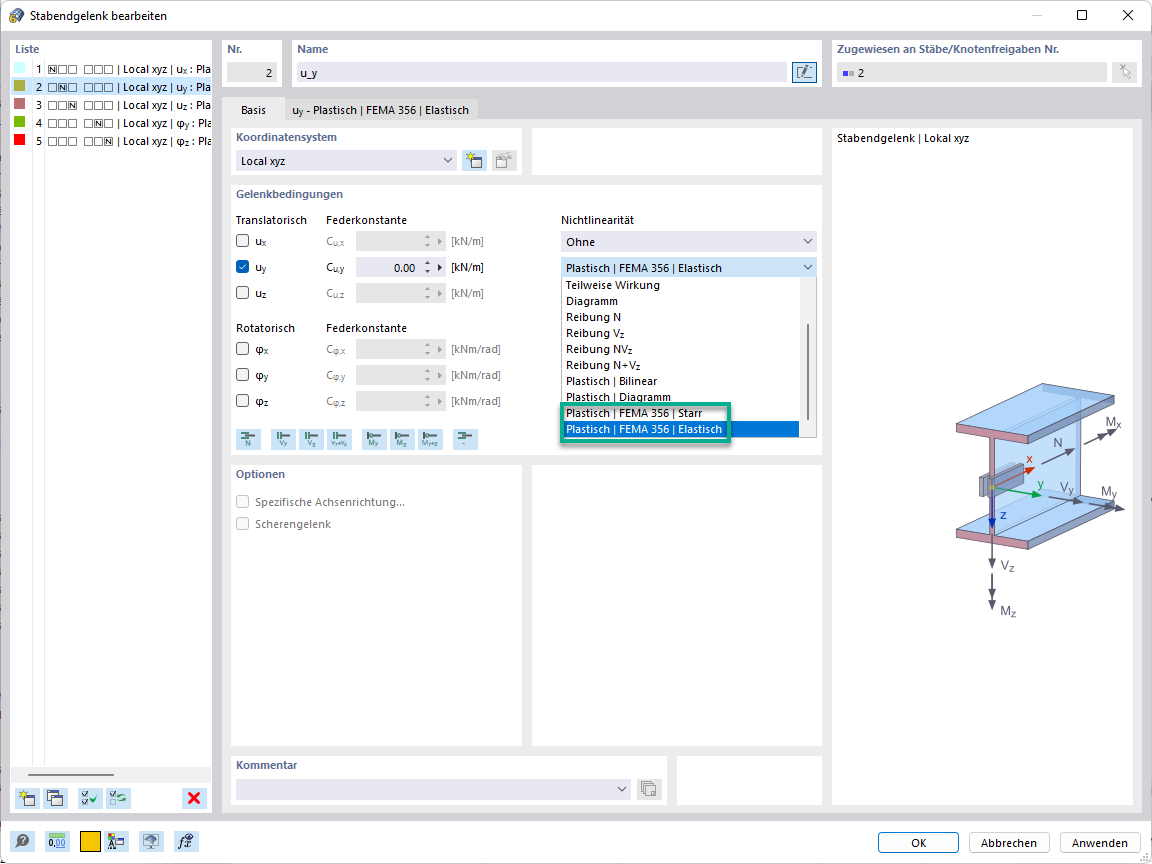Create a new hinge in the list
Viewport: 1152px width, 864px height.
pyautogui.click(x=27, y=798)
